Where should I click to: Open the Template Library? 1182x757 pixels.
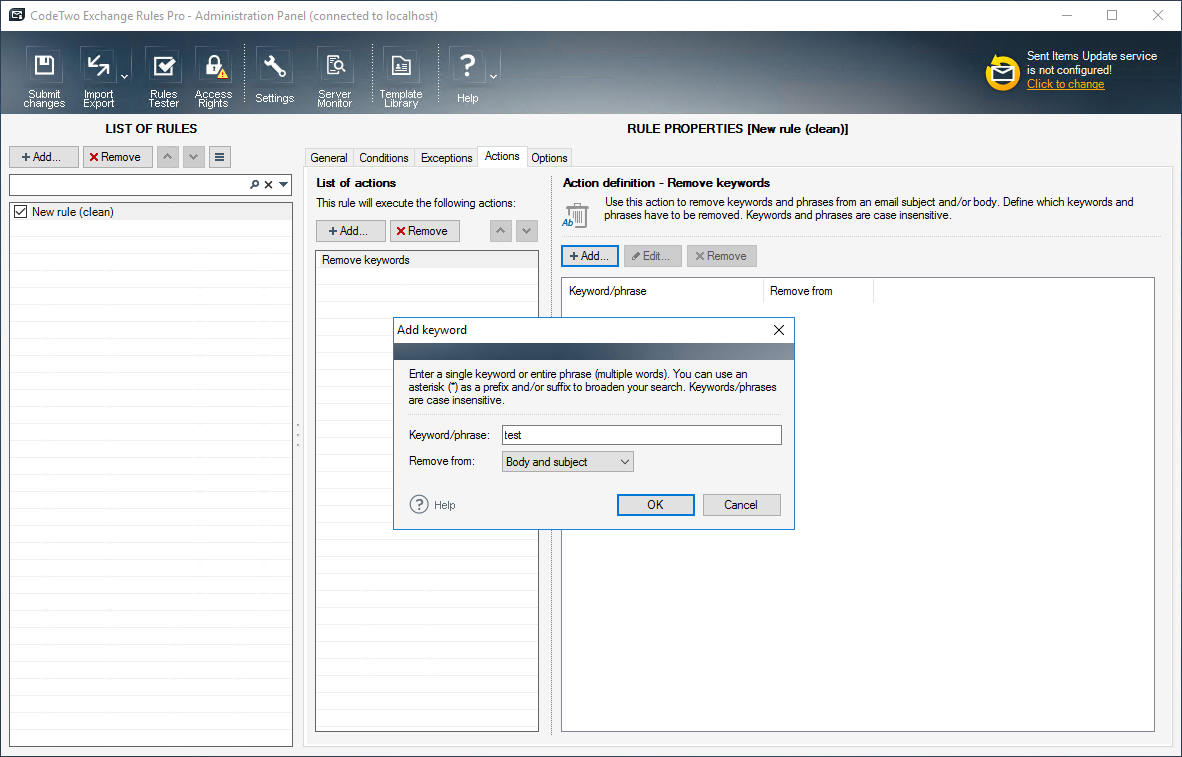coord(400,77)
